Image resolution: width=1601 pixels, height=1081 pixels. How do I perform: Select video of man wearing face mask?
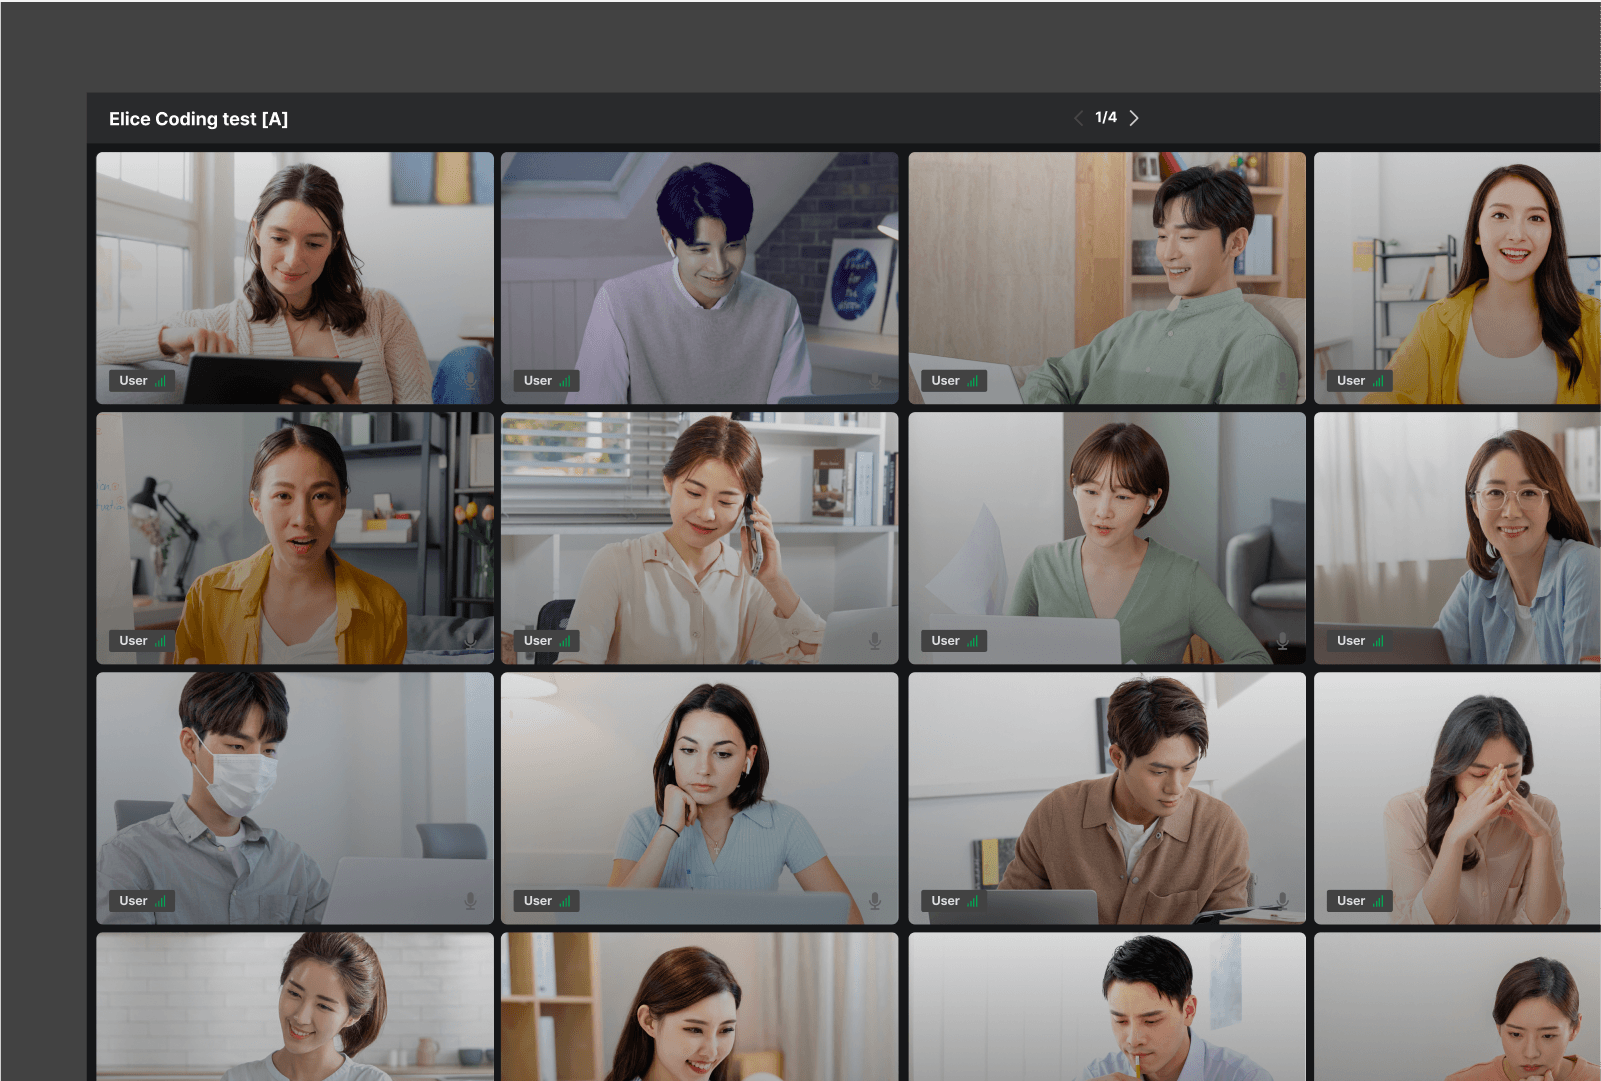[x=295, y=798]
